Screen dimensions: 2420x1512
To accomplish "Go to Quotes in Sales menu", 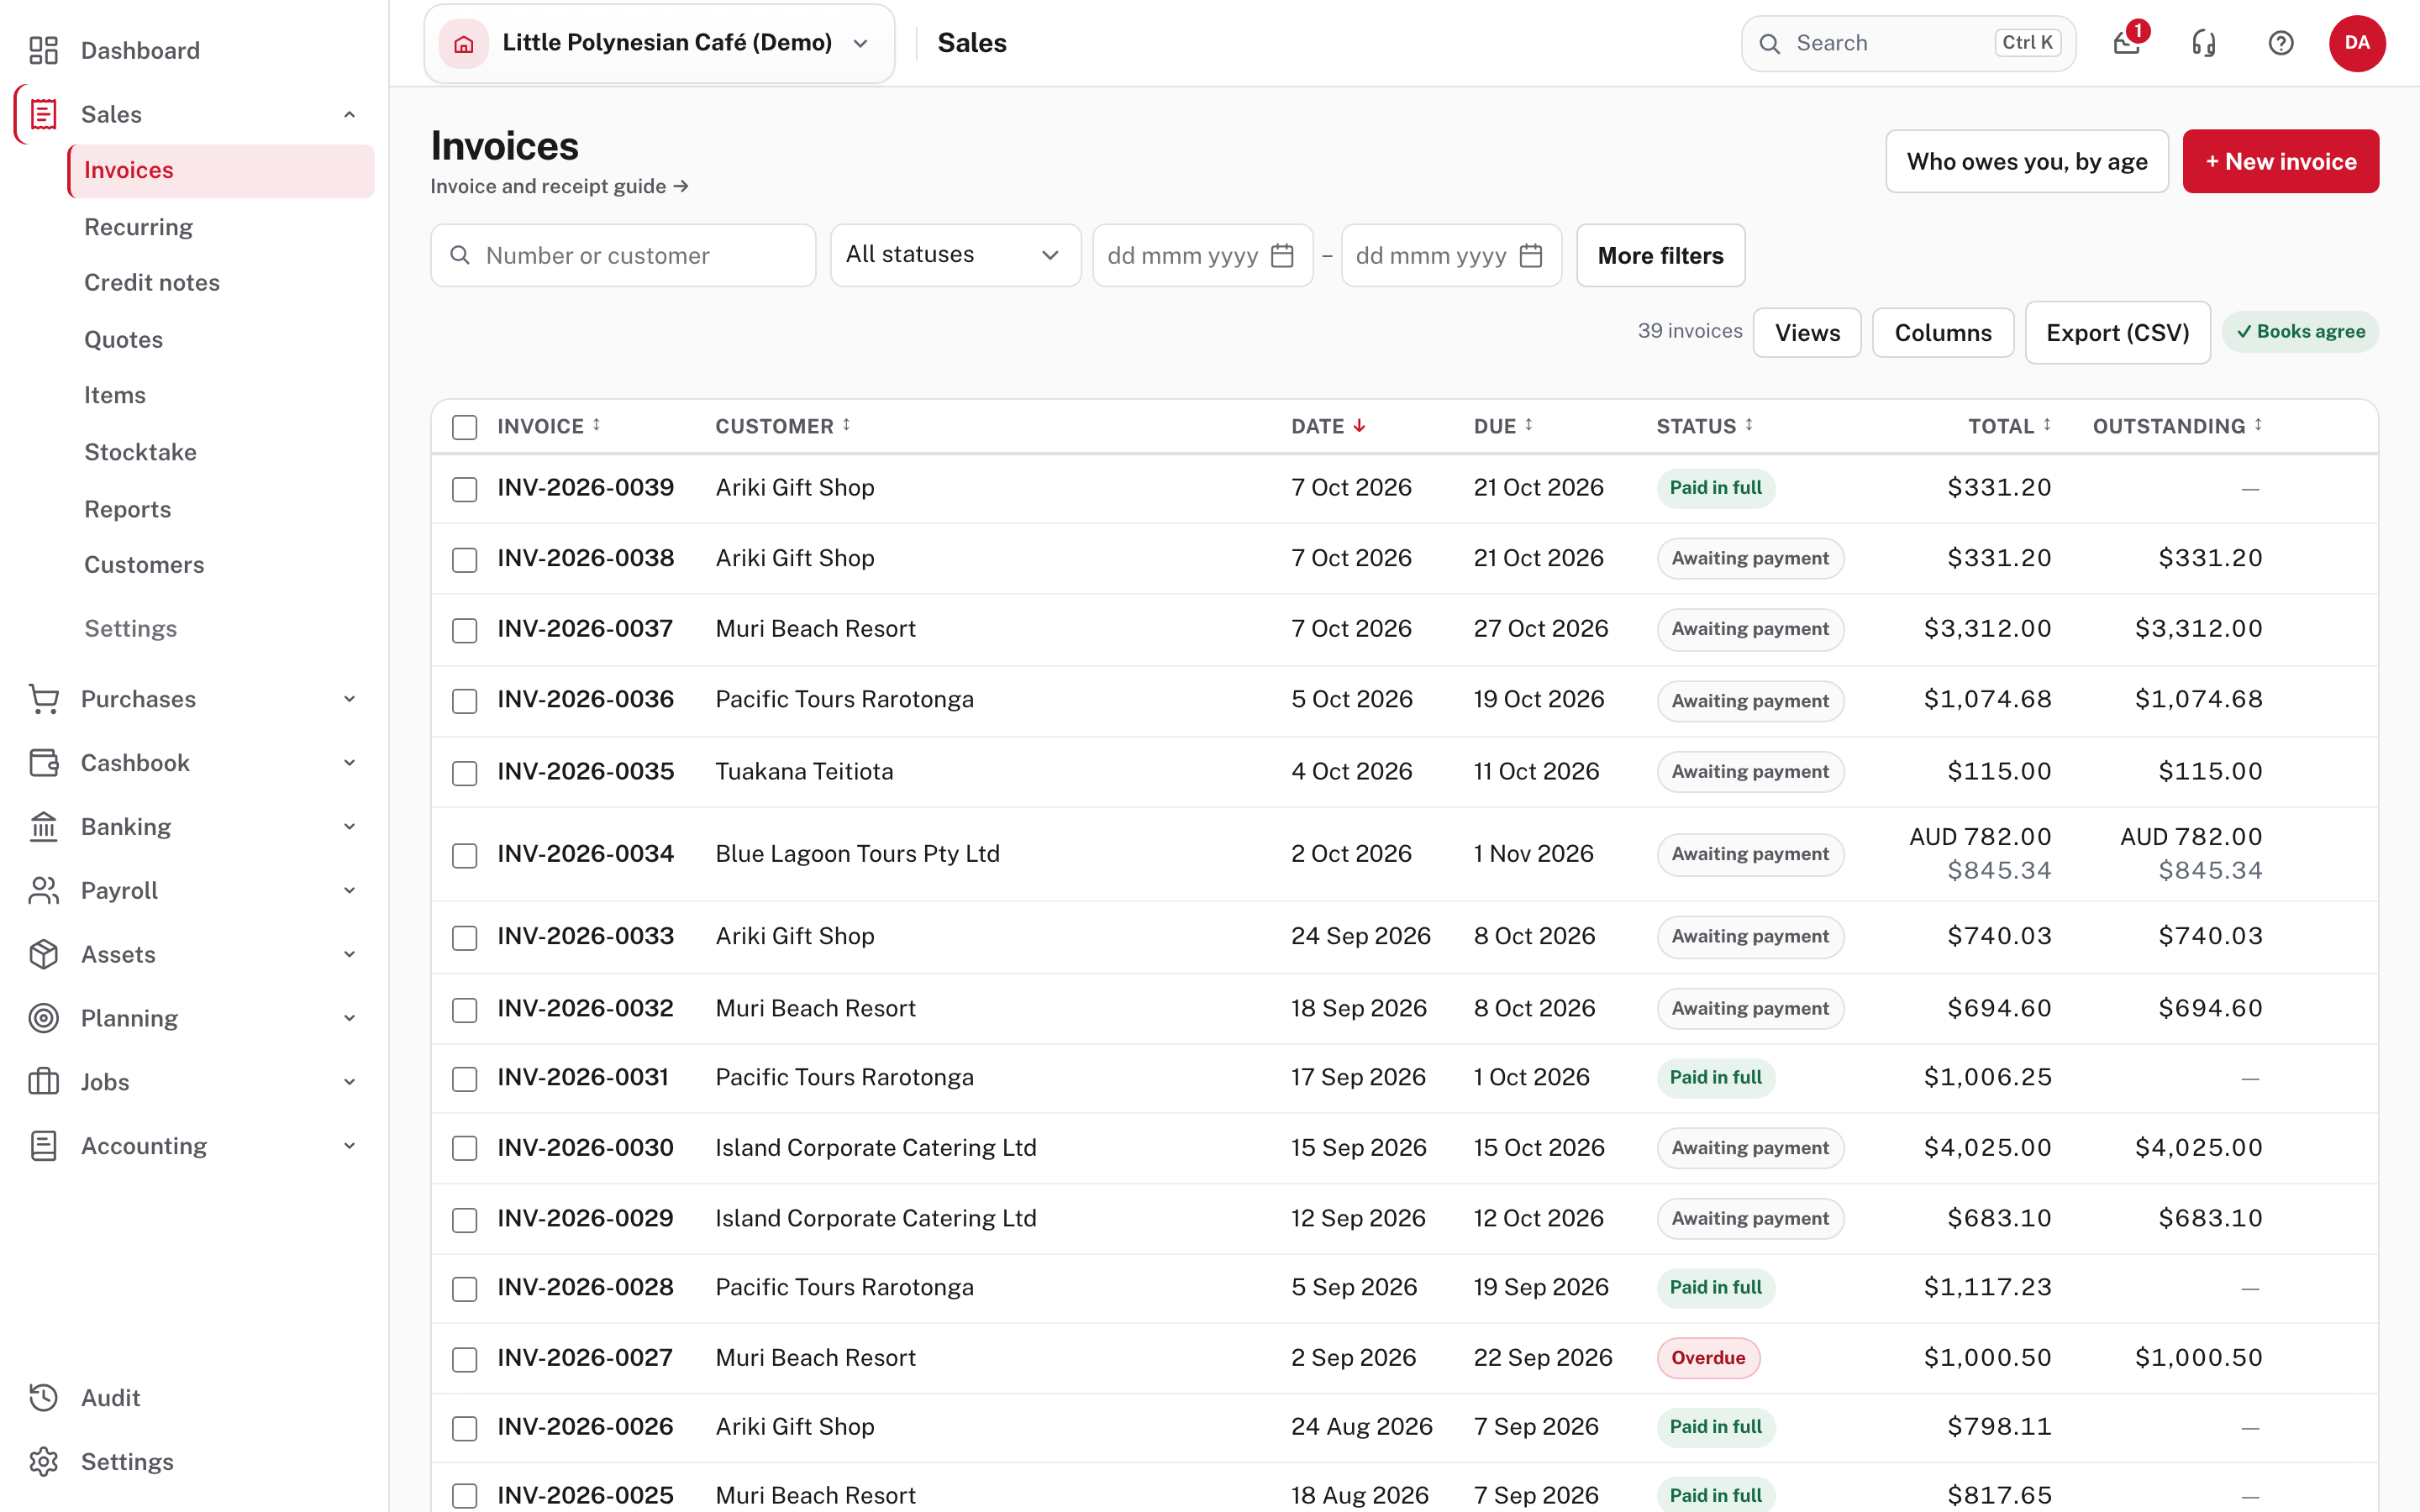I will tap(123, 339).
